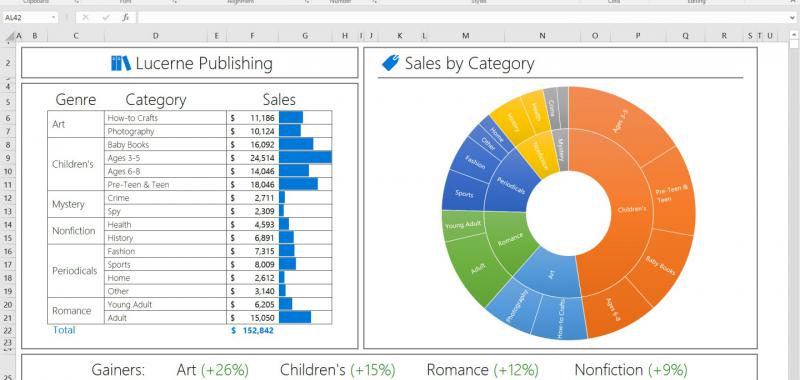Select column N header
The image size is (800, 380).
tap(542, 36)
